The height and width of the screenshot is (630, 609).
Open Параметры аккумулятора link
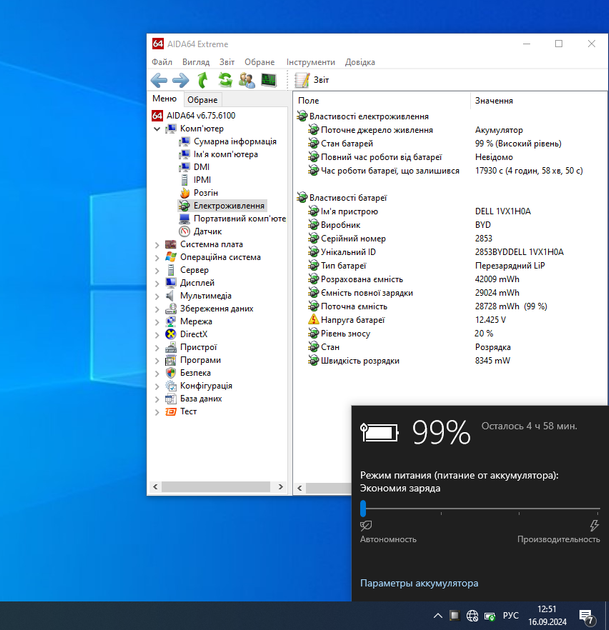point(419,583)
